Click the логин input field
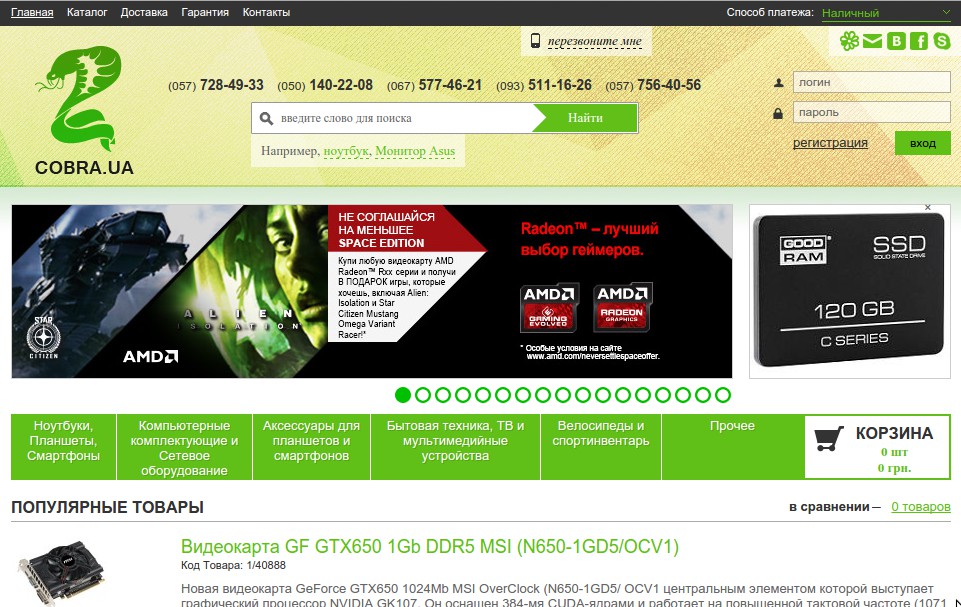 tap(872, 82)
